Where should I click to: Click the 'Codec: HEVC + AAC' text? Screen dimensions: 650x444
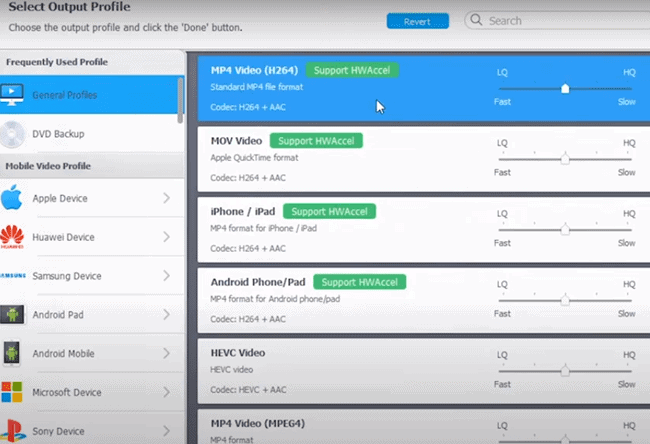pos(248,390)
